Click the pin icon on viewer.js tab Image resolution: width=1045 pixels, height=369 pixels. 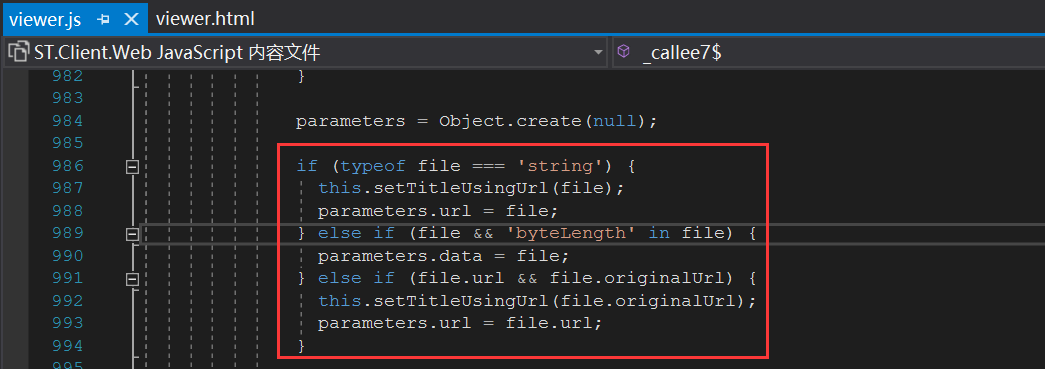[x=103, y=19]
